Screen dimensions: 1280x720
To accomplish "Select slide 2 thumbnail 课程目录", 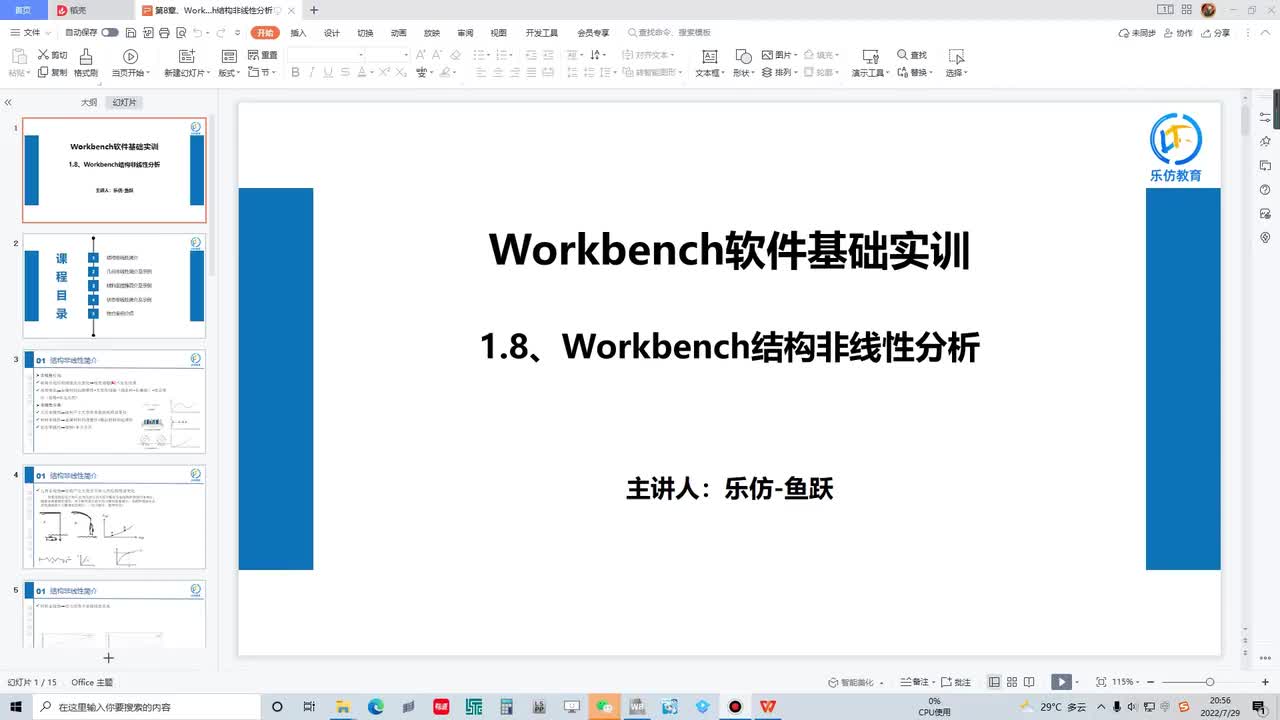I will point(114,286).
